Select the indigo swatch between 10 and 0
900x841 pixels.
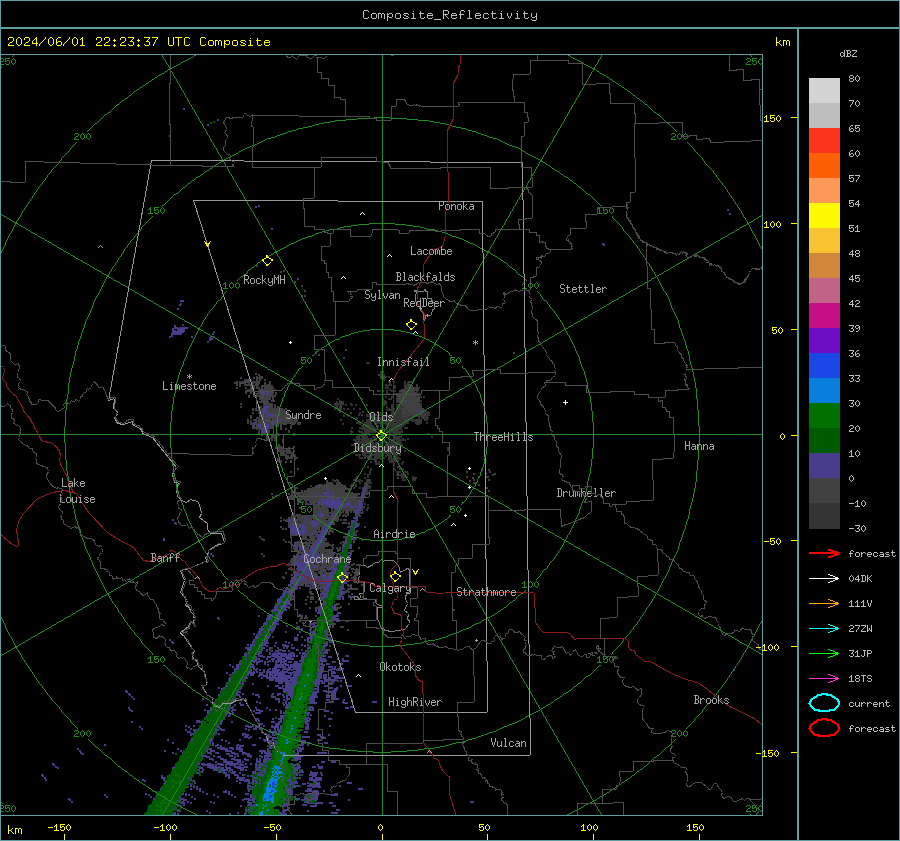[824, 466]
